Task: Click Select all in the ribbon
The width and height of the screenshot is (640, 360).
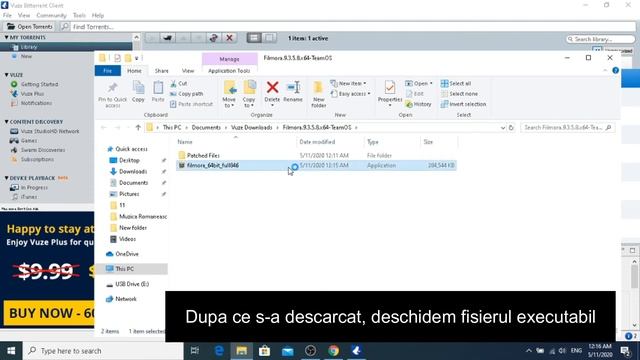Action: [x=456, y=83]
